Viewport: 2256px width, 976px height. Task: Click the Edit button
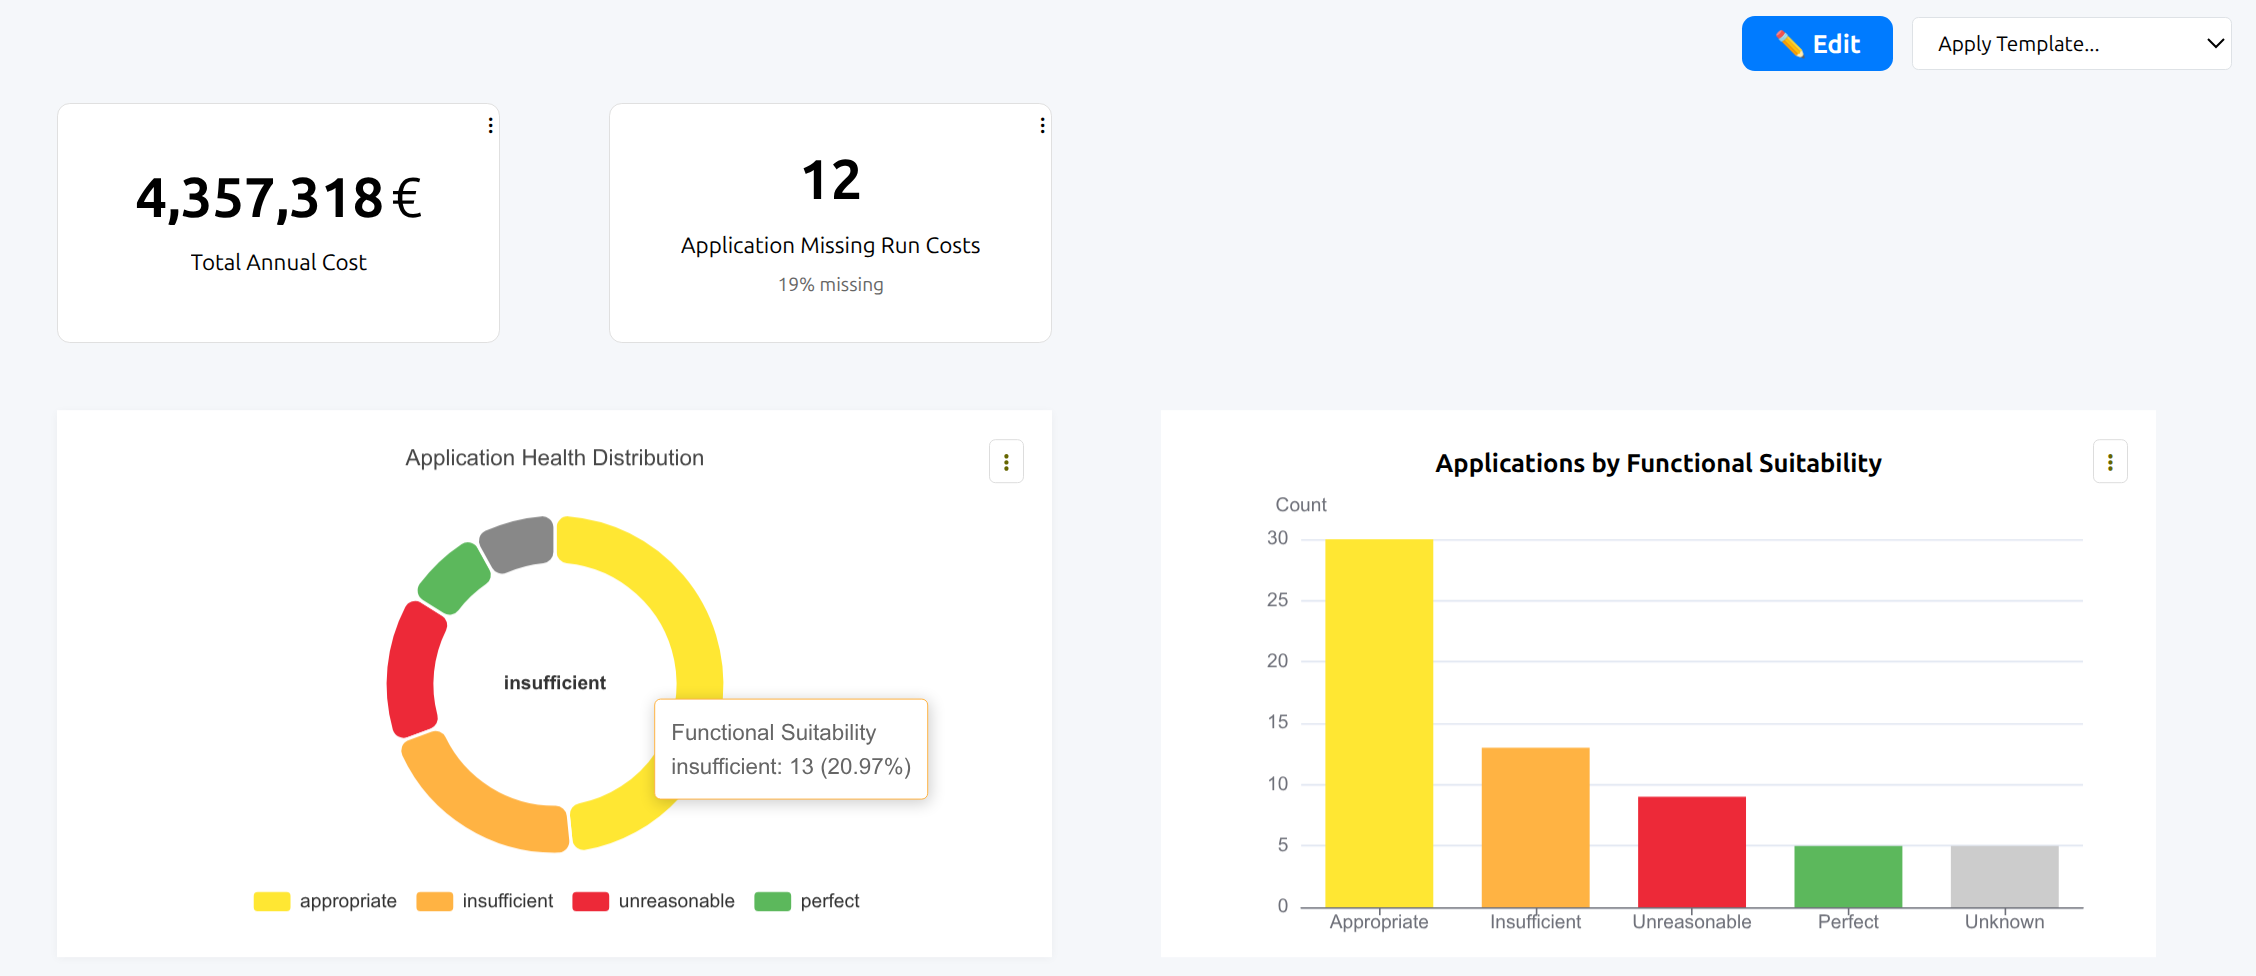(x=1817, y=43)
